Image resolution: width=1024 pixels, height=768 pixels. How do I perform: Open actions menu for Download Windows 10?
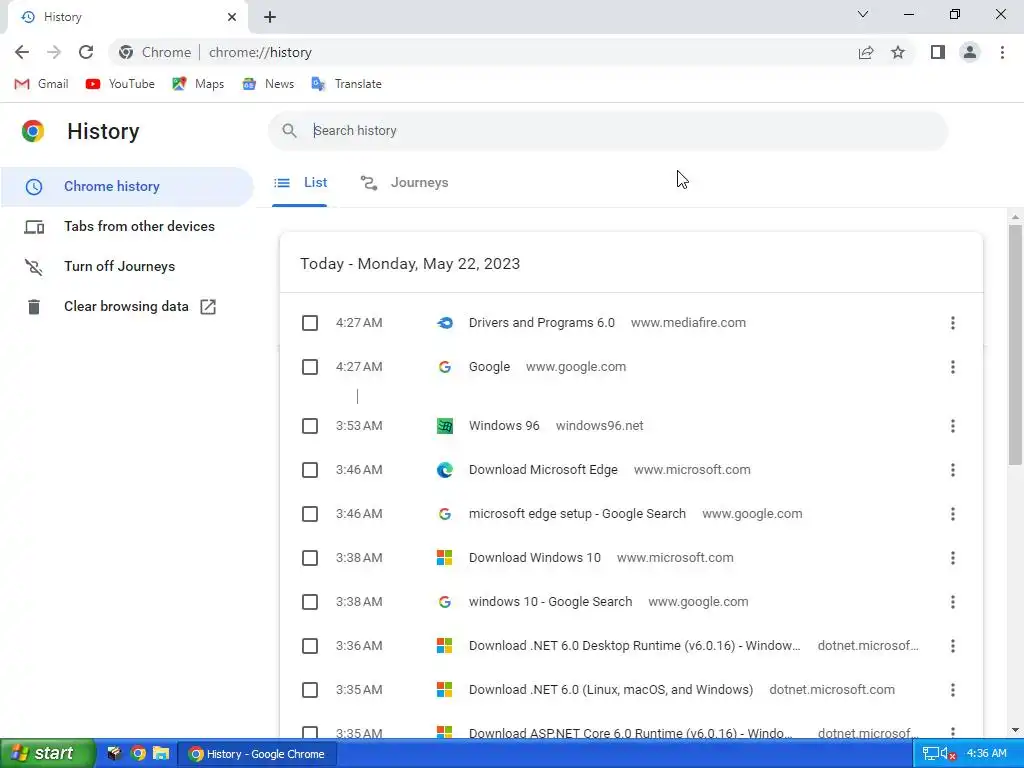pyautogui.click(x=953, y=558)
